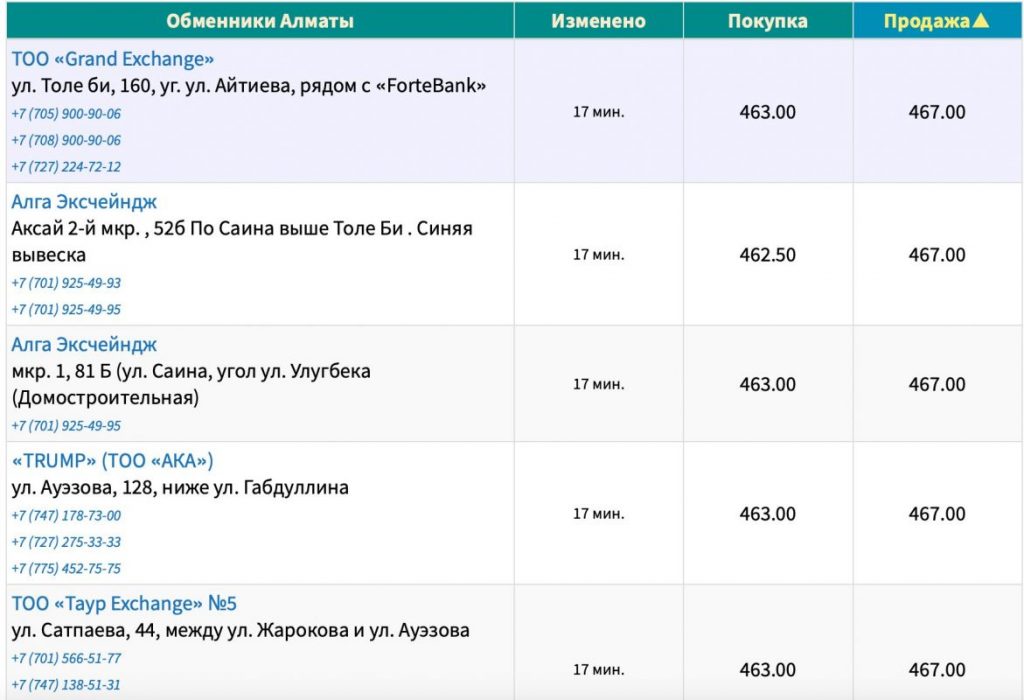Call TRUMP at +7 (775) 452-75-75
Screen dimensions: 1024x700
(x=66, y=568)
